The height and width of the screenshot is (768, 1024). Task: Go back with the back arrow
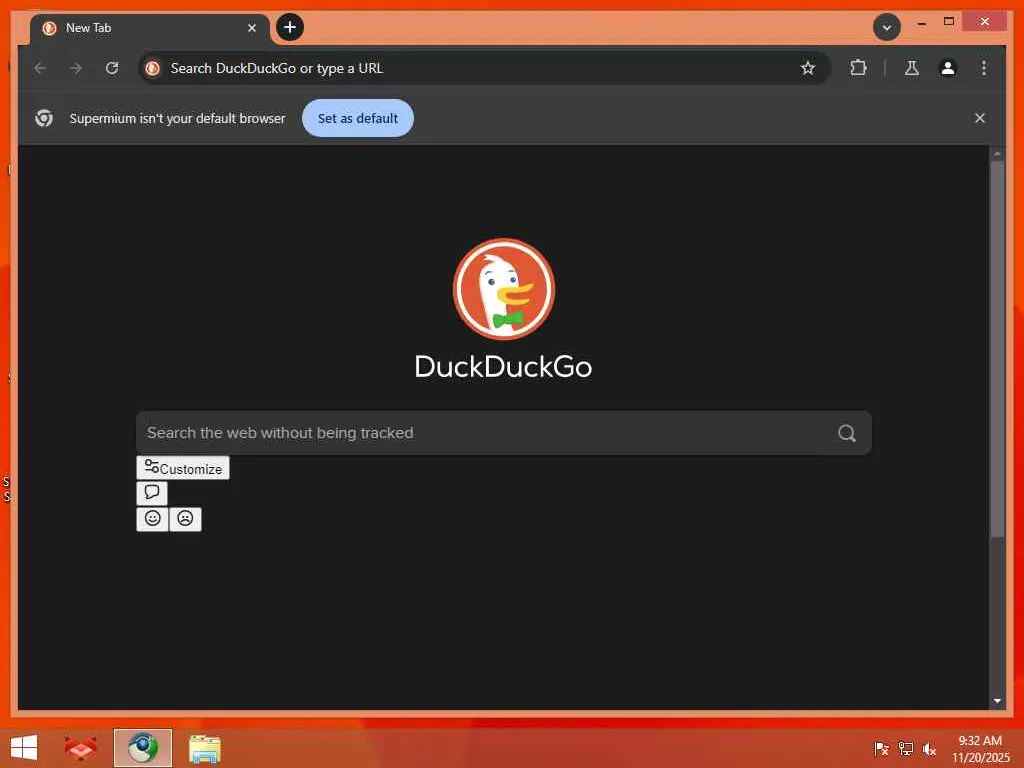click(40, 68)
